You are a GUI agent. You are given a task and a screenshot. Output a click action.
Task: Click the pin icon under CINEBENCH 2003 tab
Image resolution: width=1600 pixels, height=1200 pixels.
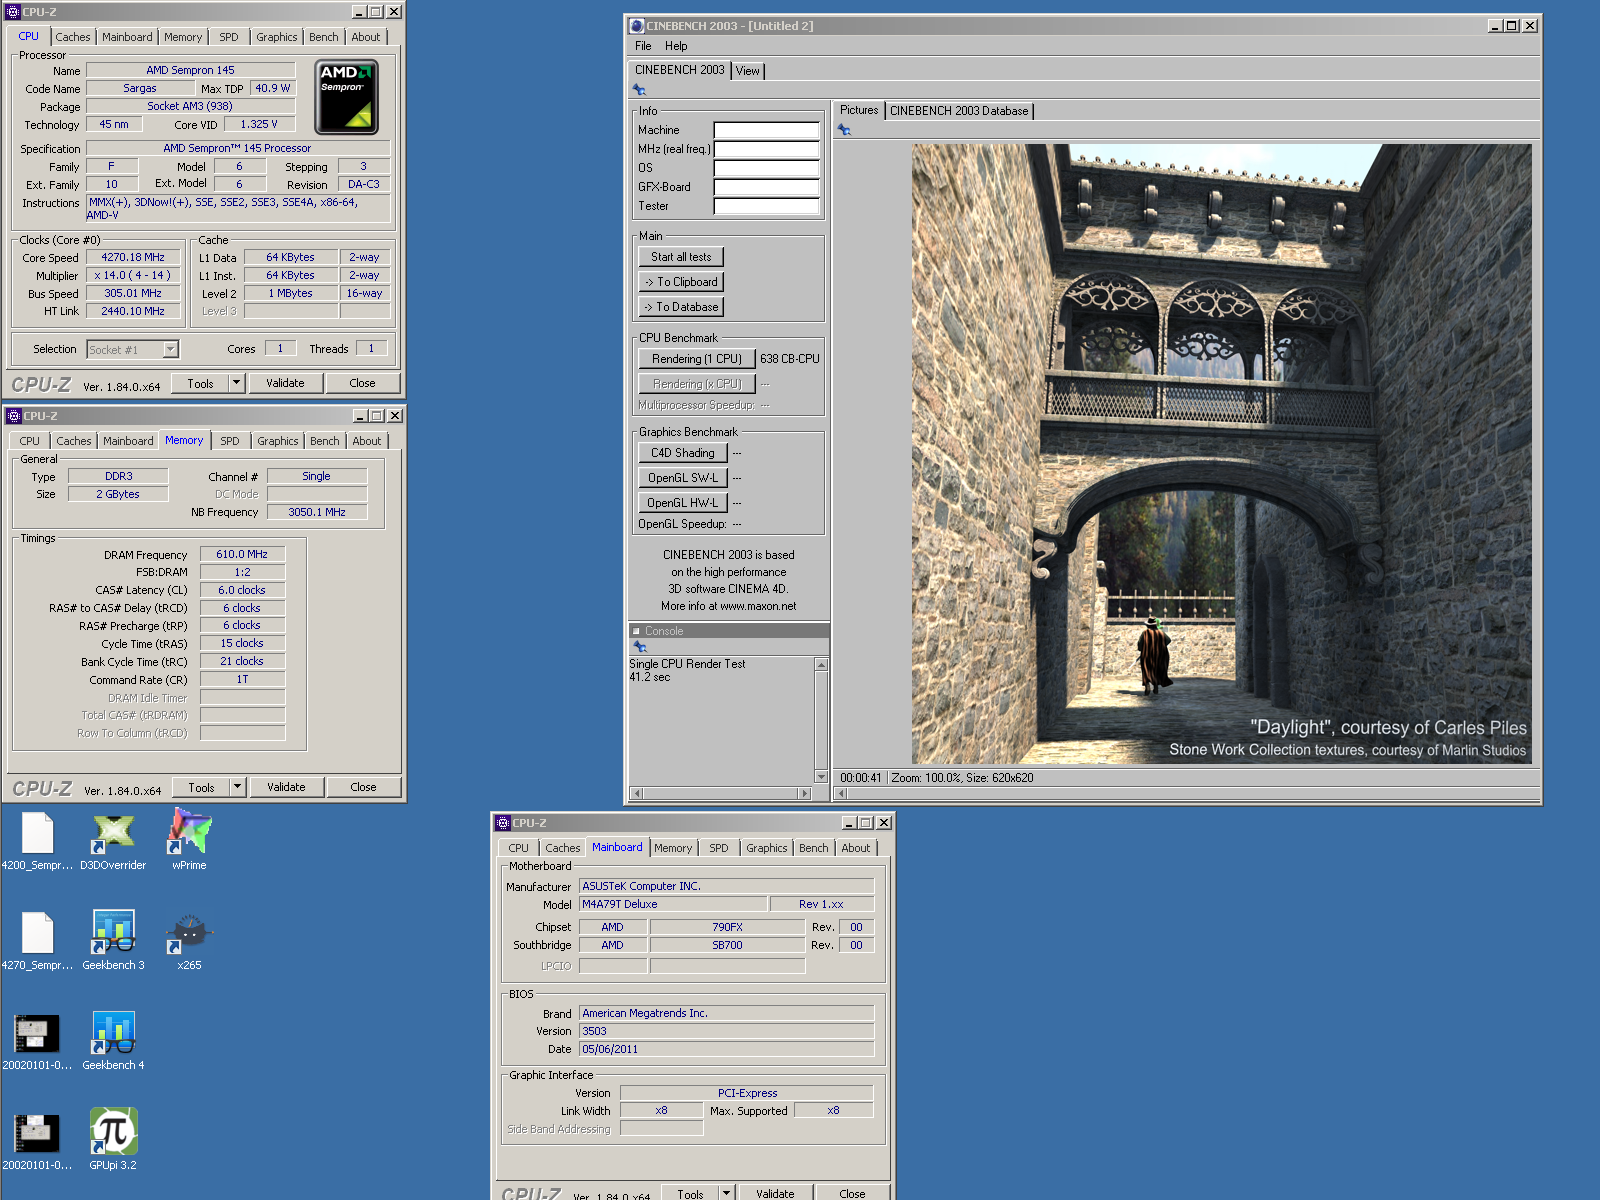click(639, 90)
